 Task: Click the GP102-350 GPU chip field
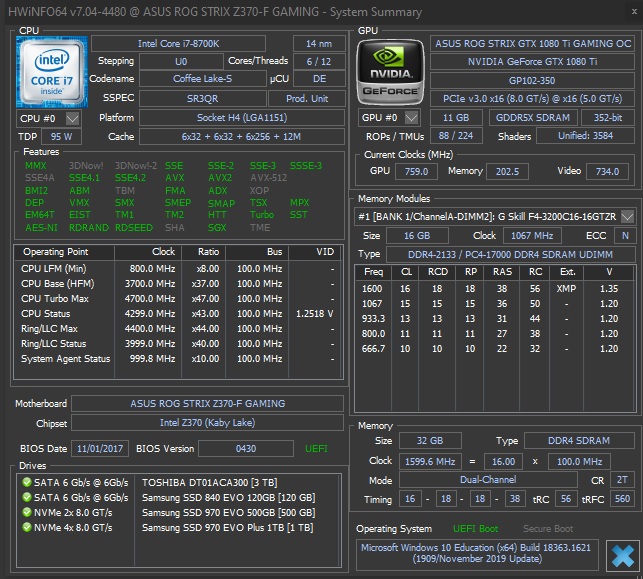coord(533,80)
